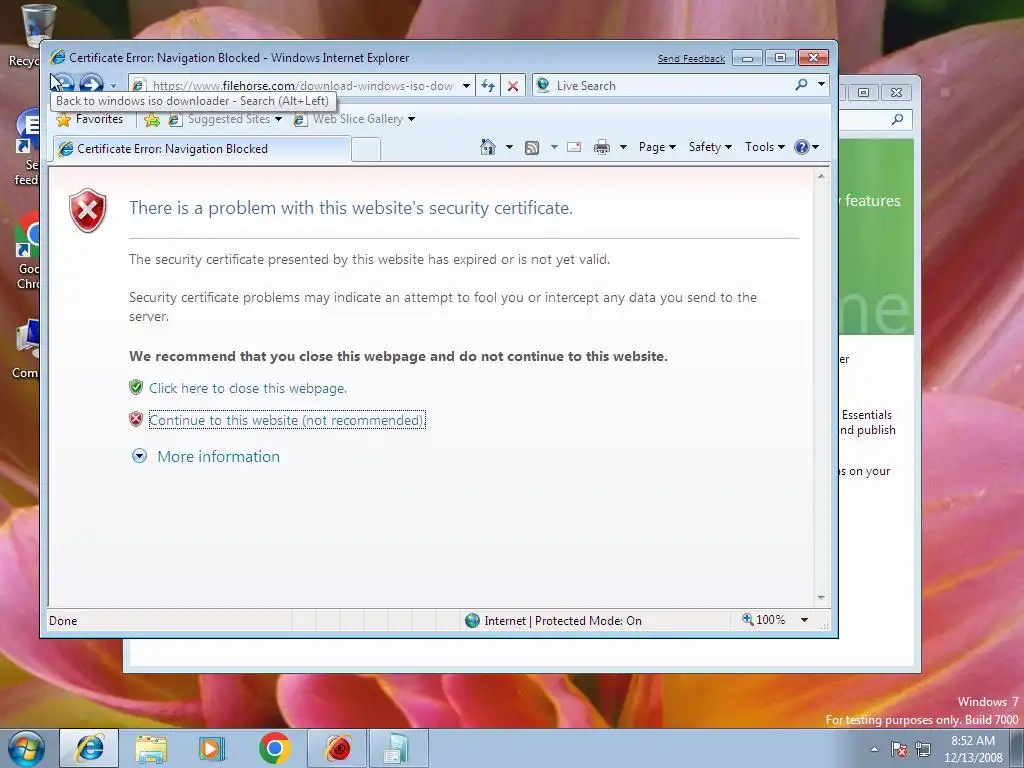
Task: Click Continue to this website (not recommended)
Action: click(x=287, y=420)
